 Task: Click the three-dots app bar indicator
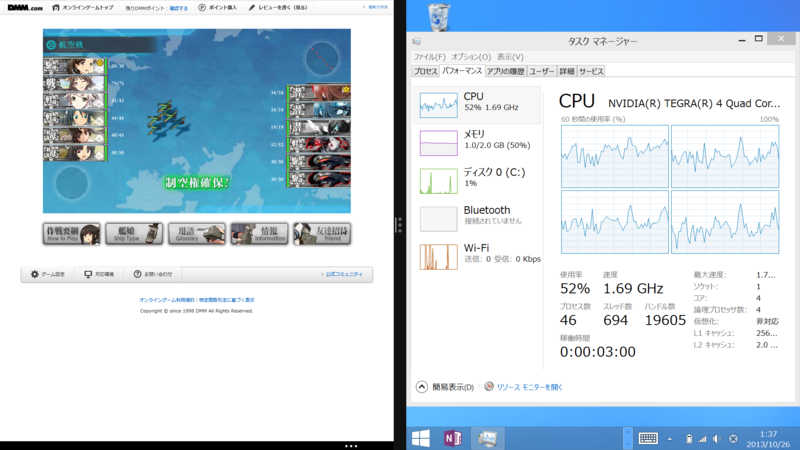point(351,446)
